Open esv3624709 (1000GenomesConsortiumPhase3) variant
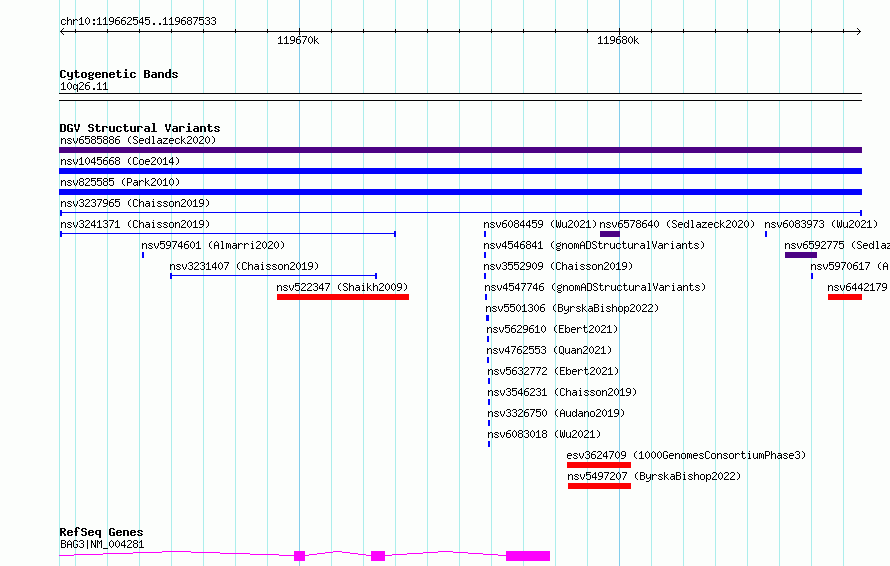 pyautogui.click(x=686, y=455)
